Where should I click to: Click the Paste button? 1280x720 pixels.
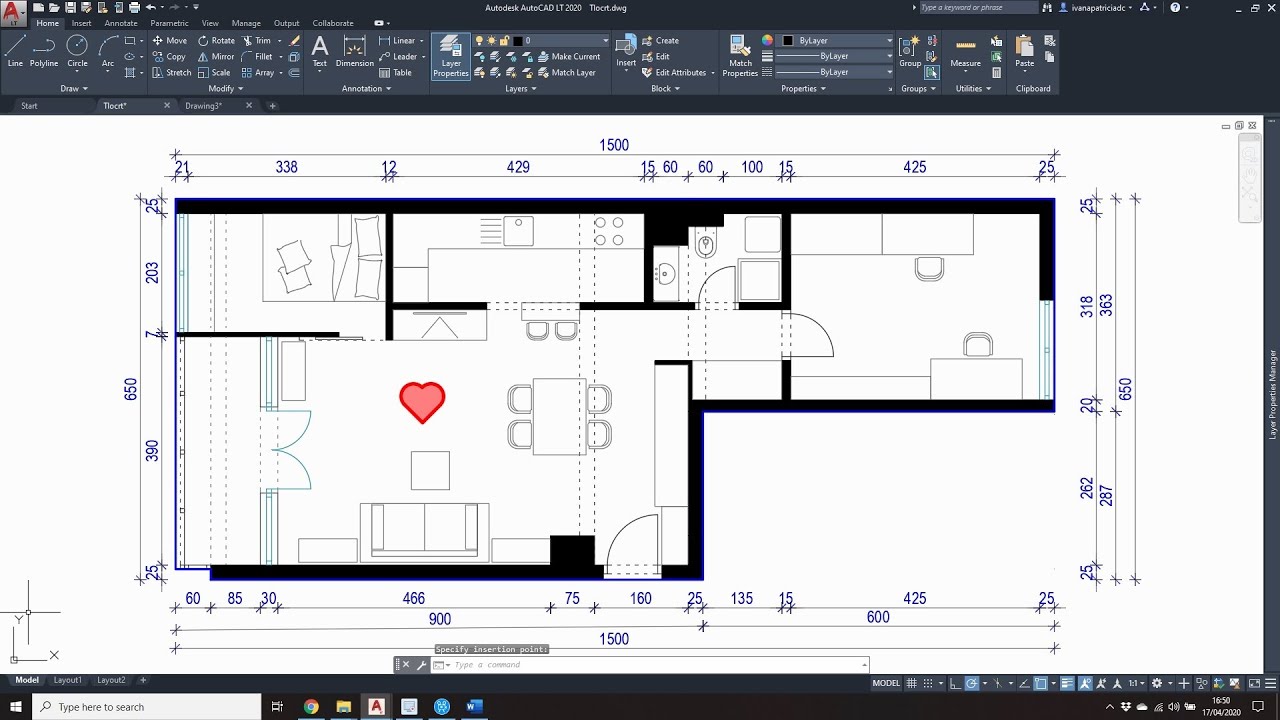pyautogui.click(x=1025, y=51)
